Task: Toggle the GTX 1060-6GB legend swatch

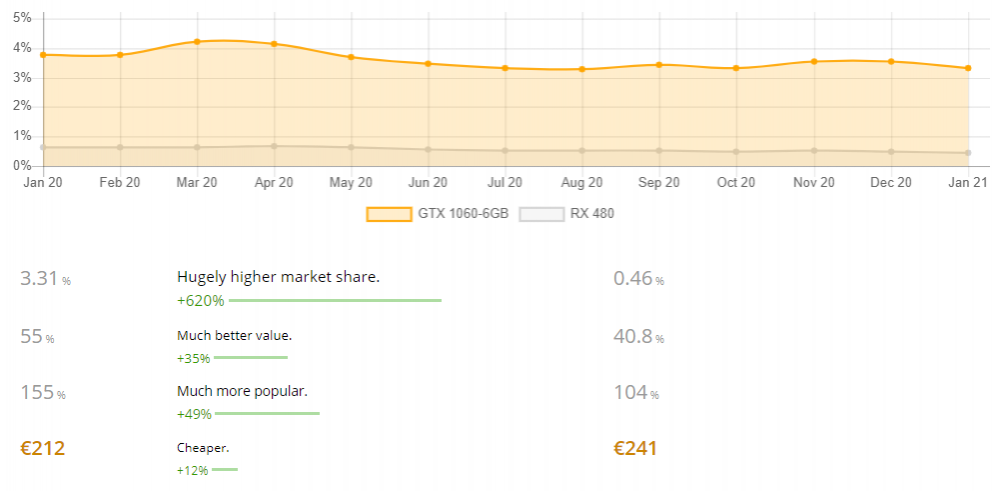Action: [x=389, y=214]
